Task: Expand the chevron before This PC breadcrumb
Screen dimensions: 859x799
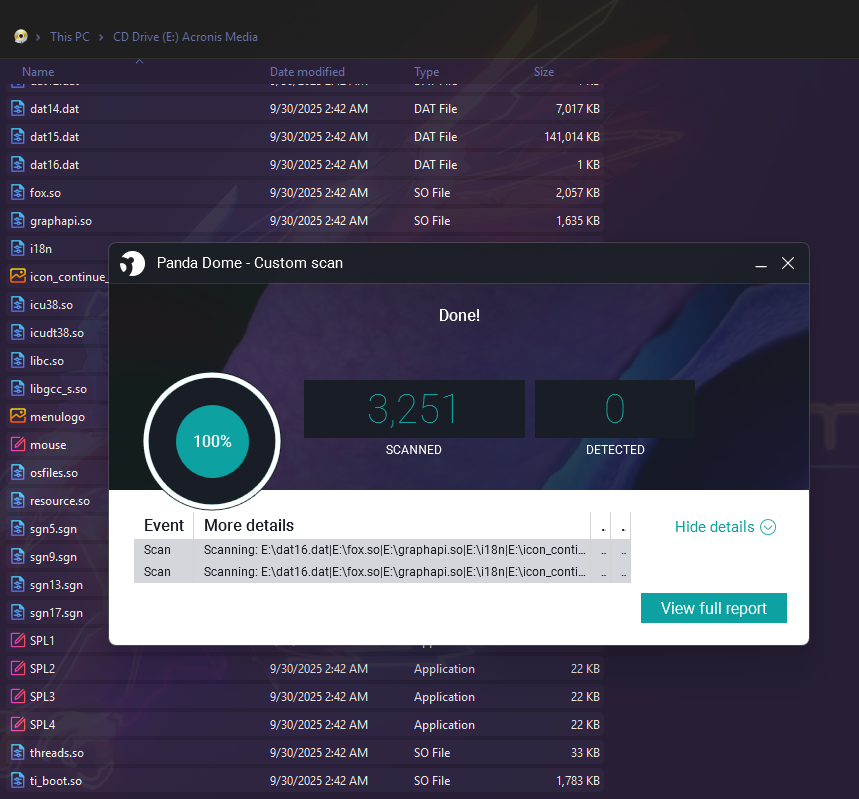Action: (38, 37)
